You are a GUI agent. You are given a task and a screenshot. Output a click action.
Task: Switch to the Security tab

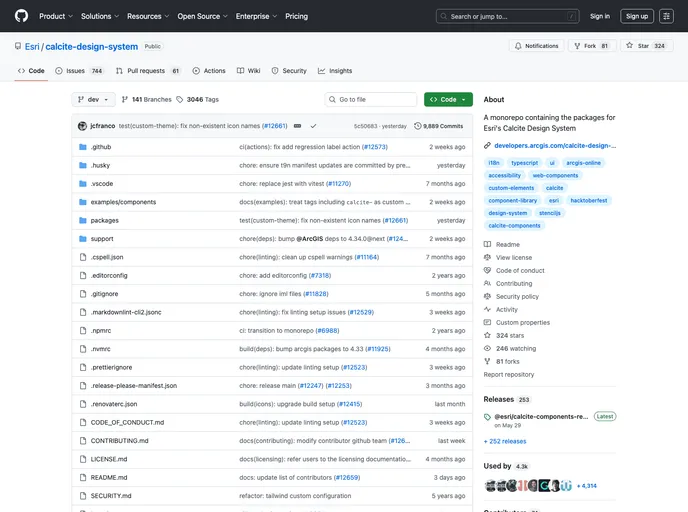(x=289, y=71)
